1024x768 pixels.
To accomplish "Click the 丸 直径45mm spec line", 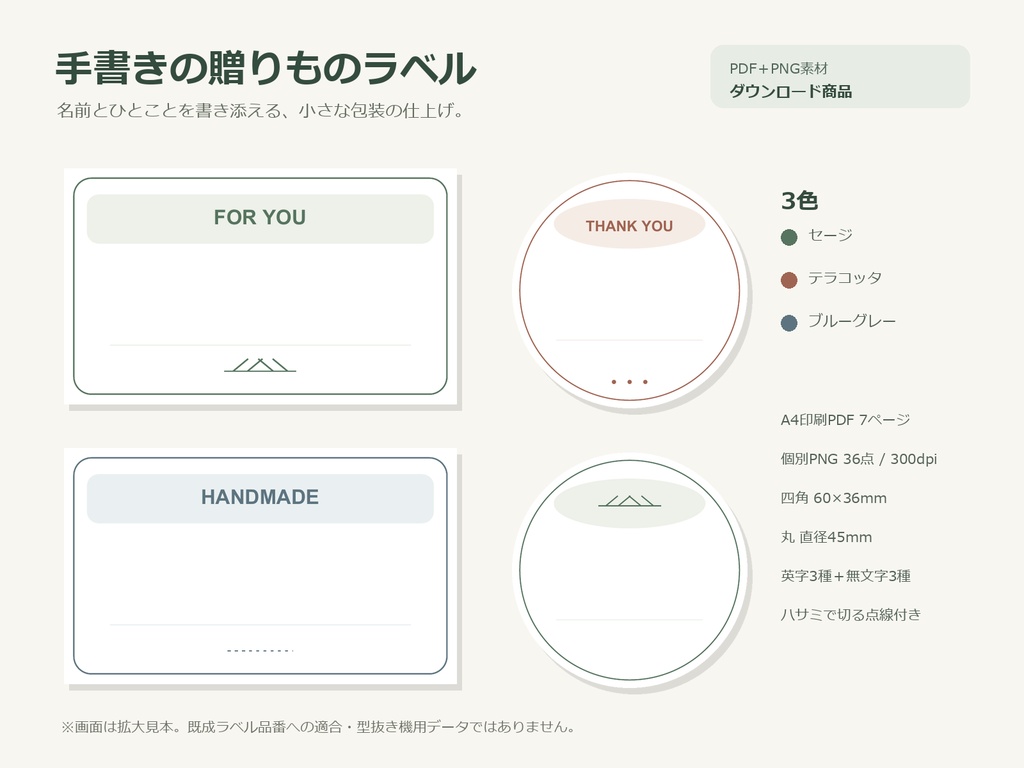I will [826, 537].
